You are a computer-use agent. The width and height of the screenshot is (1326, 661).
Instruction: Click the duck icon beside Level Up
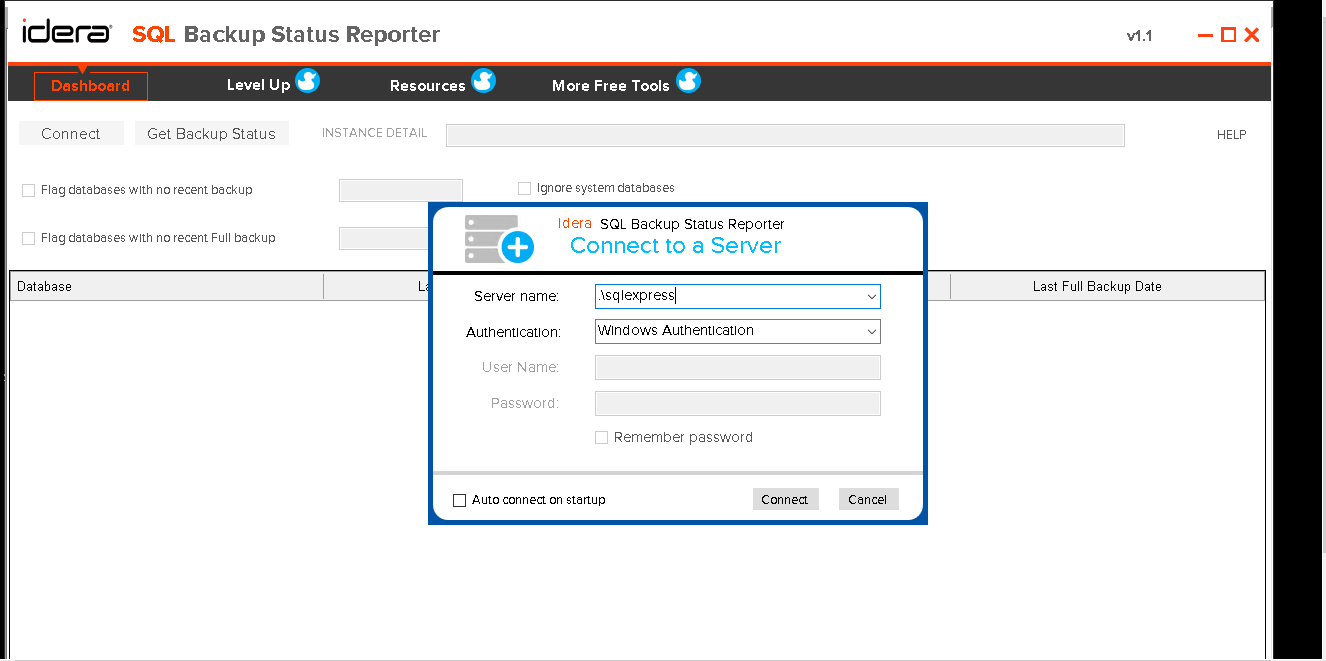coord(308,82)
